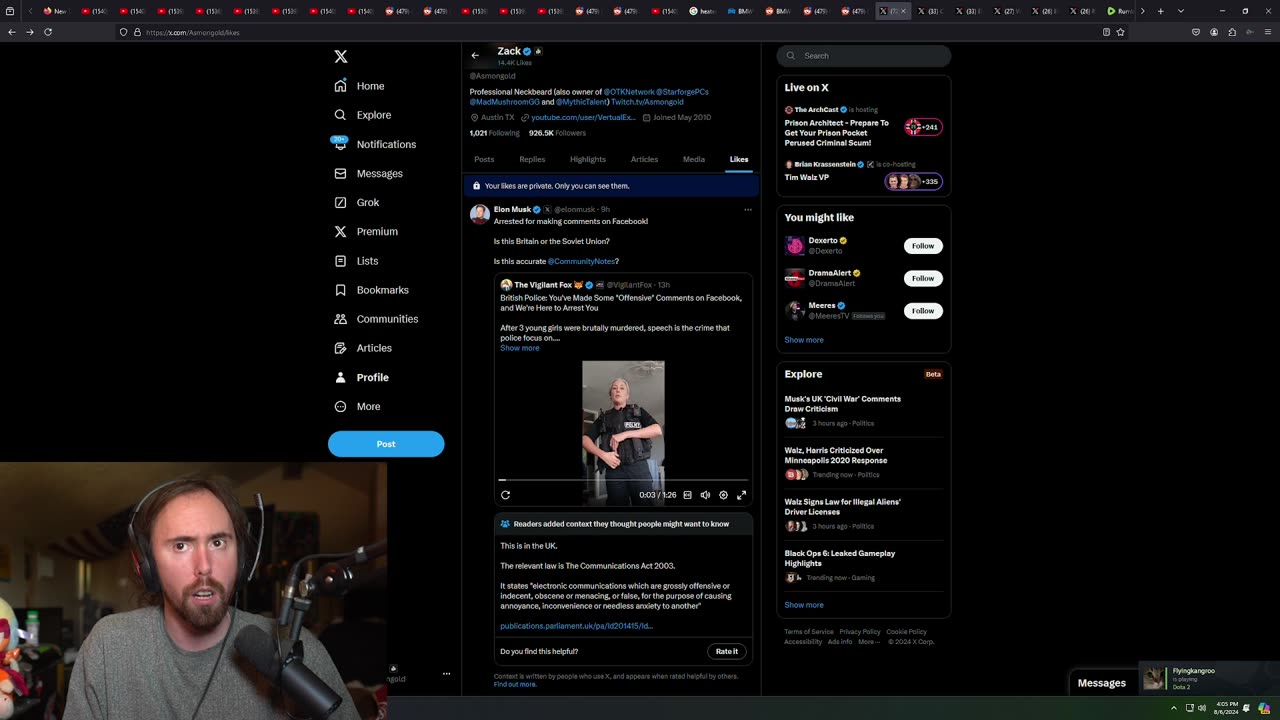
Task: Show more suggested accounts under You might like
Action: coord(804,340)
